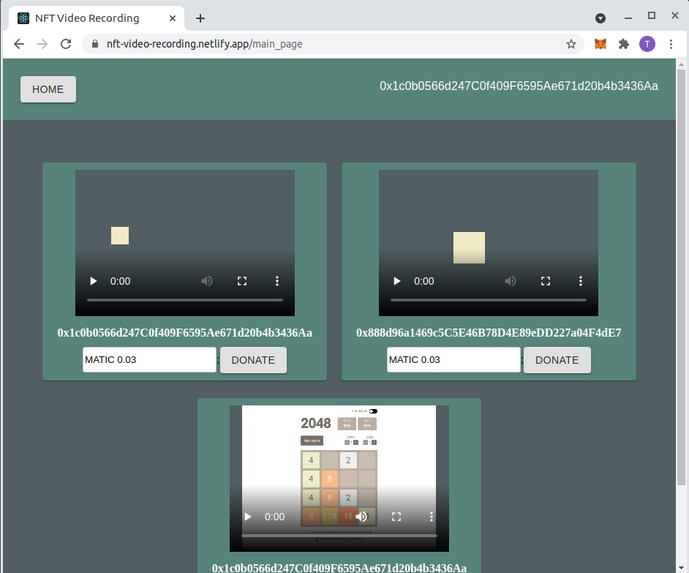Click the HOME button
689x573 pixels.
(x=48, y=89)
